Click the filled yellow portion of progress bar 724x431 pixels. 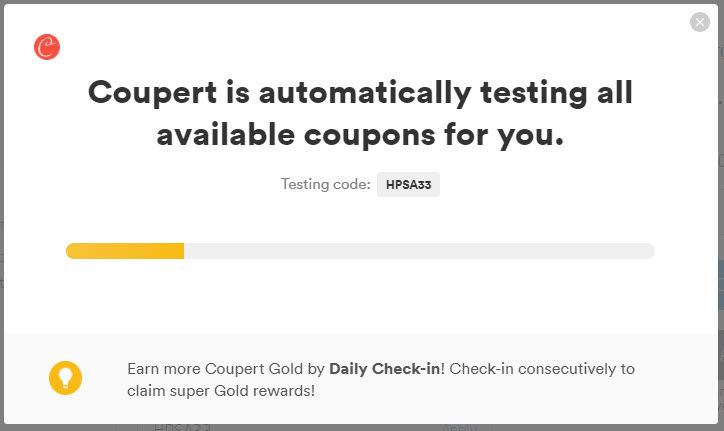(x=125, y=251)
